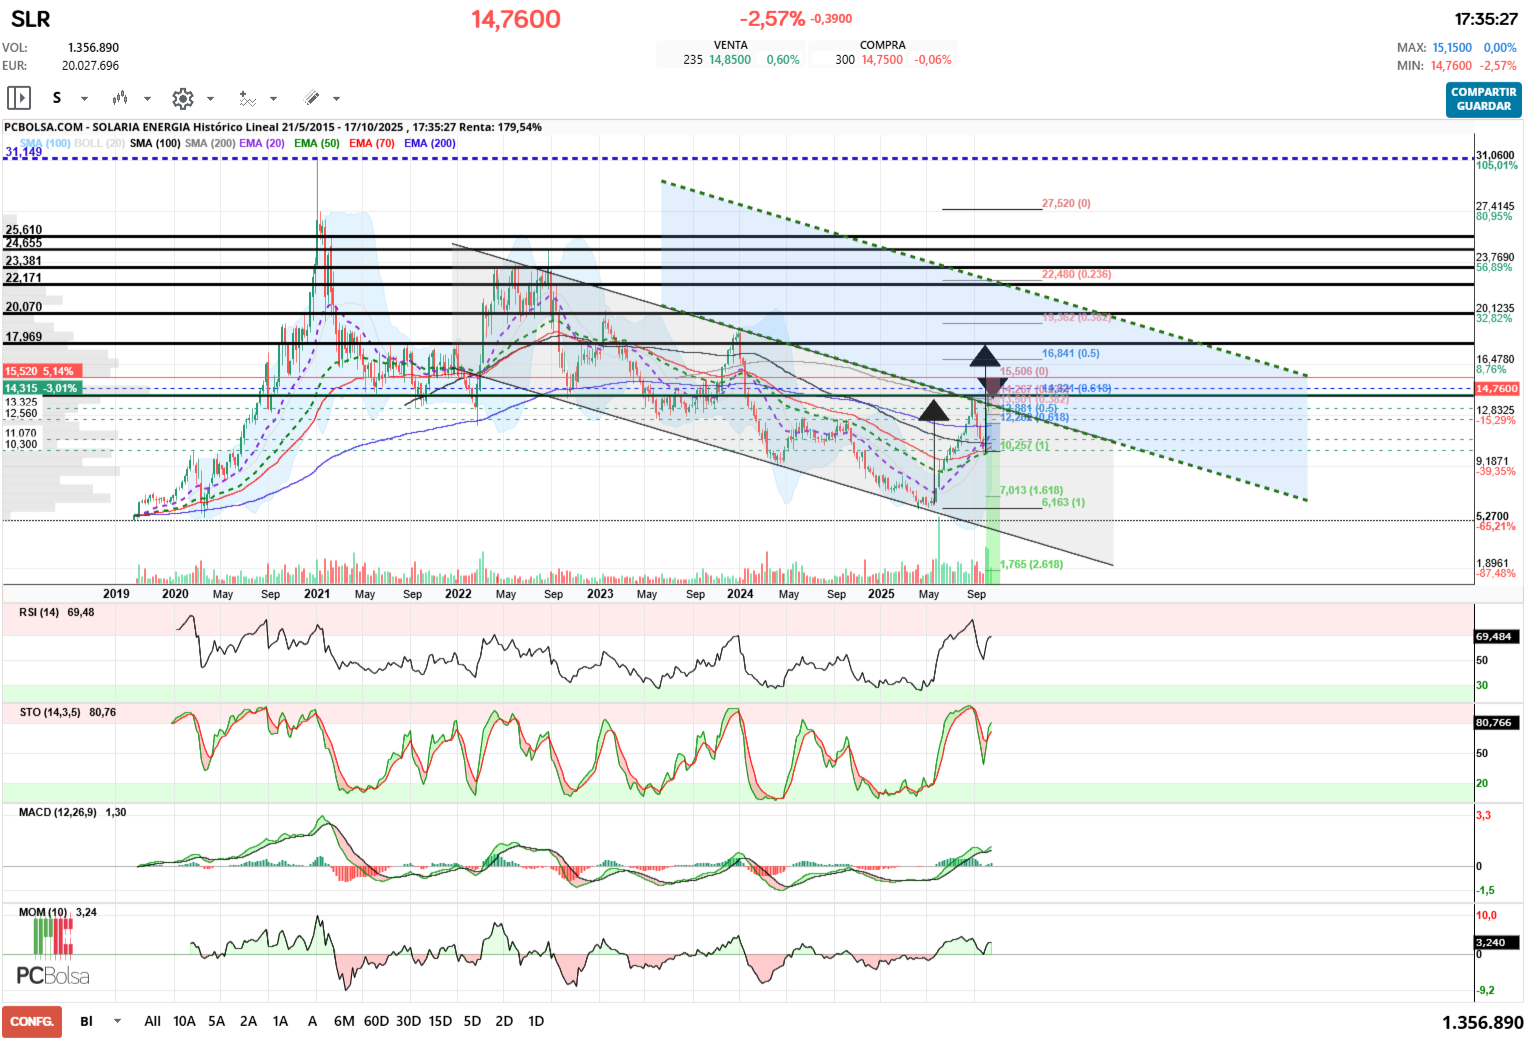Open the chart tools dropdown arrow beside the pencil
The image size is (1537, 1043).
click(335, 98)
